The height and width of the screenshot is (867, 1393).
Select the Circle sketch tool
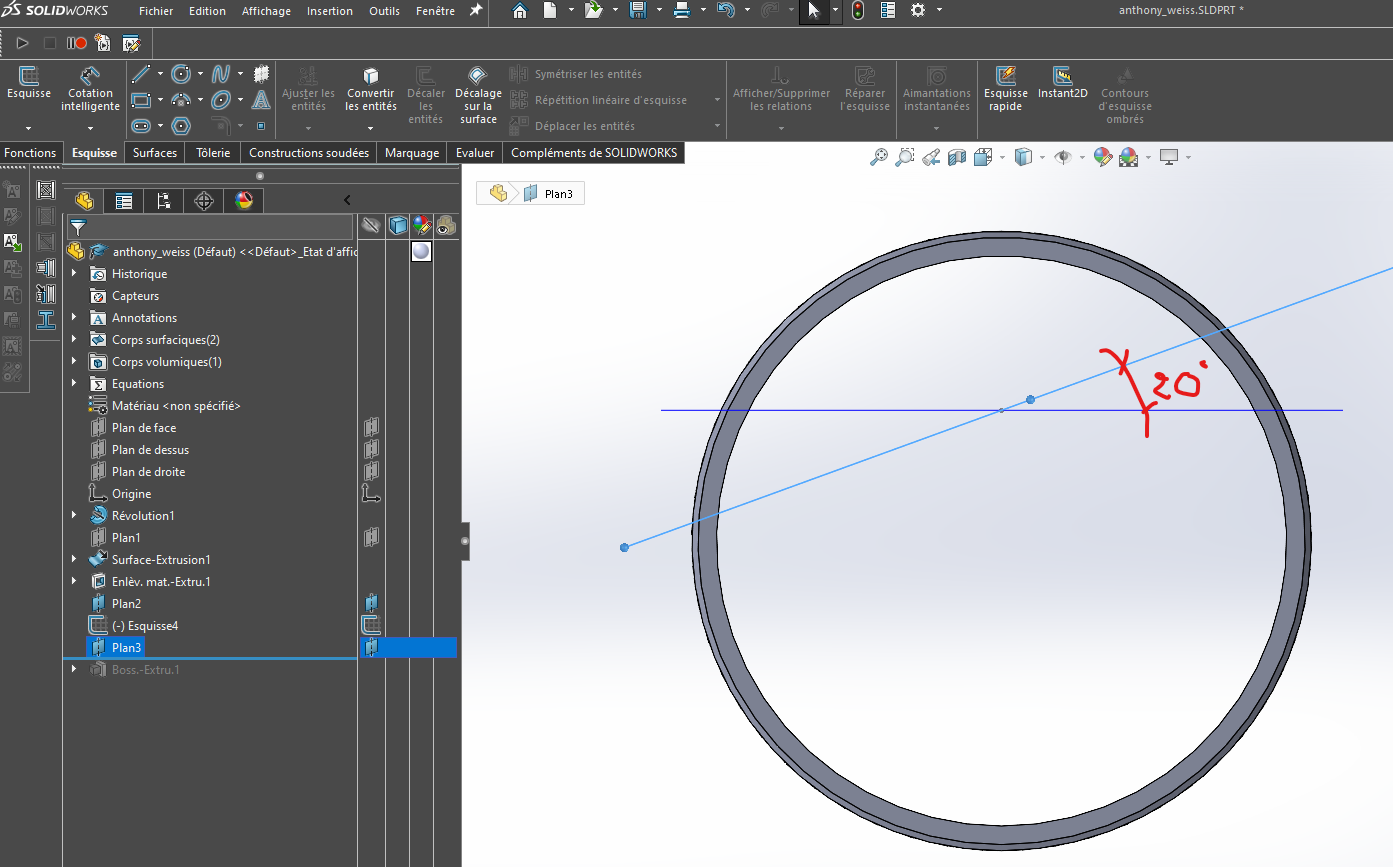pyautogui.click(x=181, y=74)
